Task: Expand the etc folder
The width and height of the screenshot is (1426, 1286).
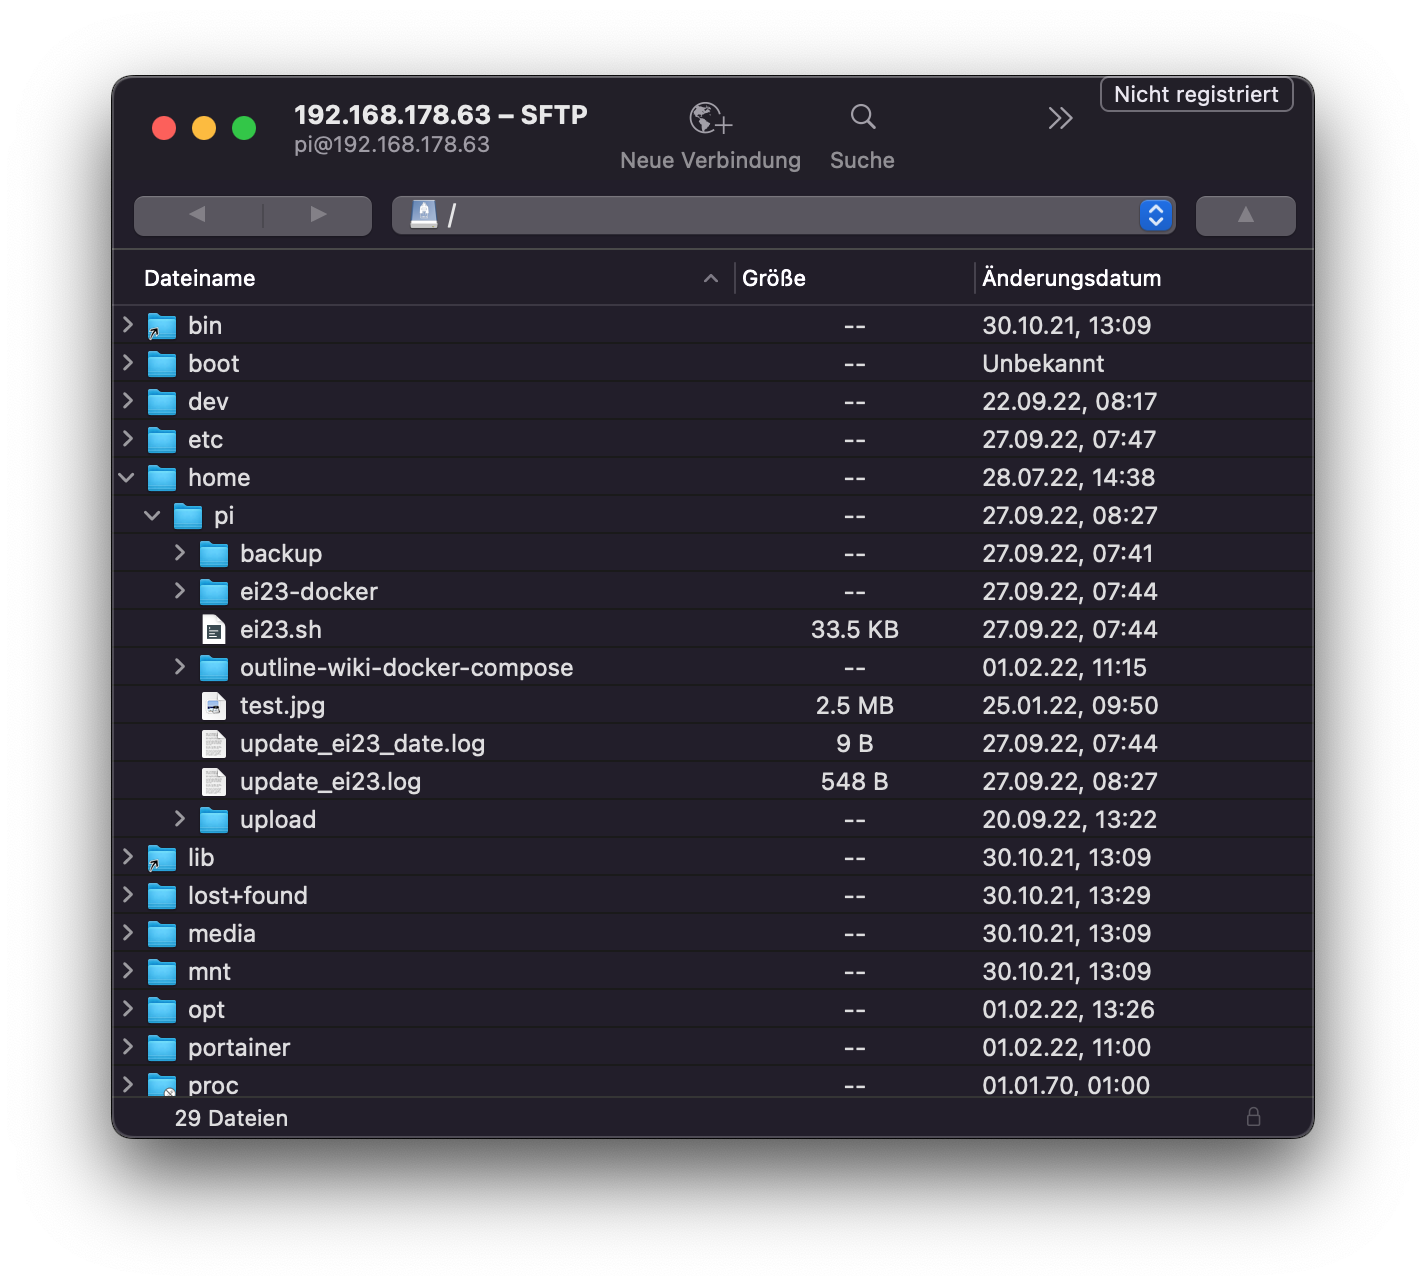Action: point(128,439)
